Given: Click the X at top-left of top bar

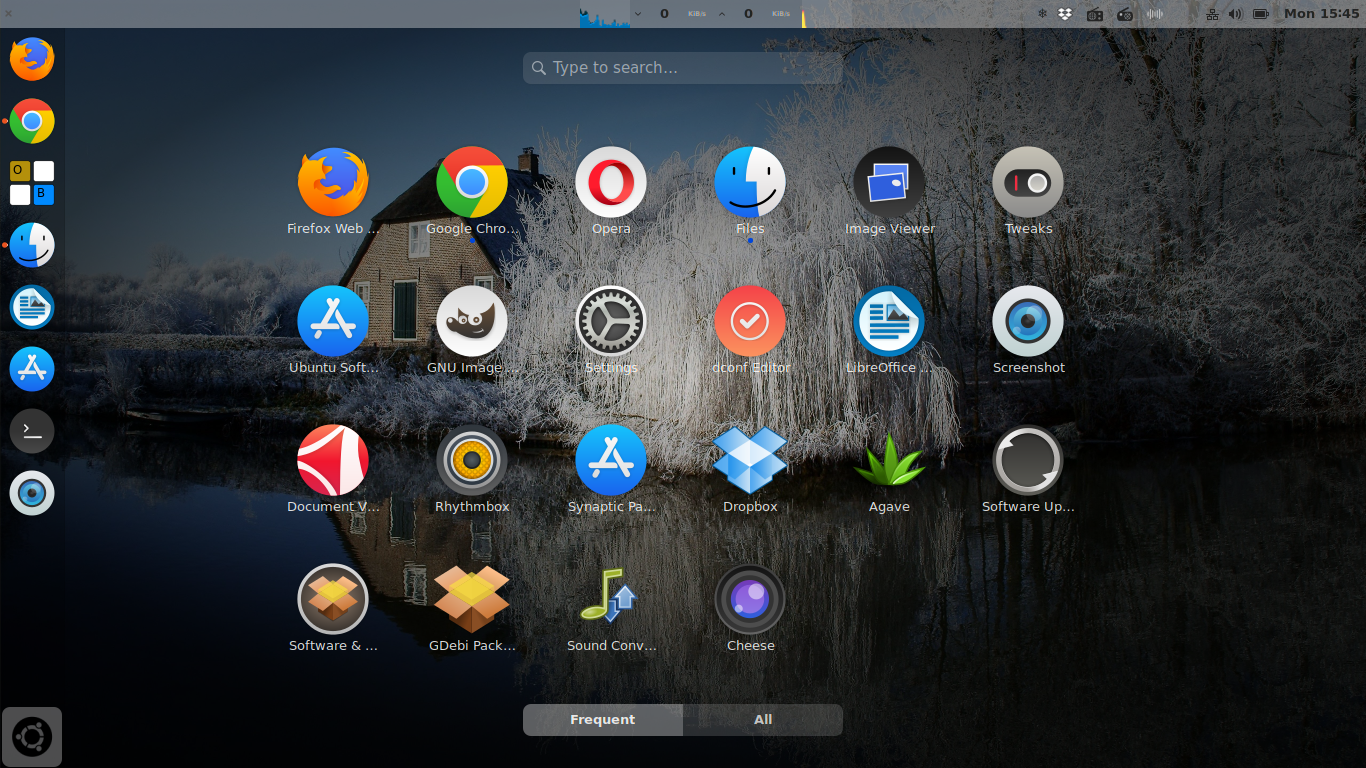Looking at the screenshot, I should pyautogui.click(x=8, y=13).
